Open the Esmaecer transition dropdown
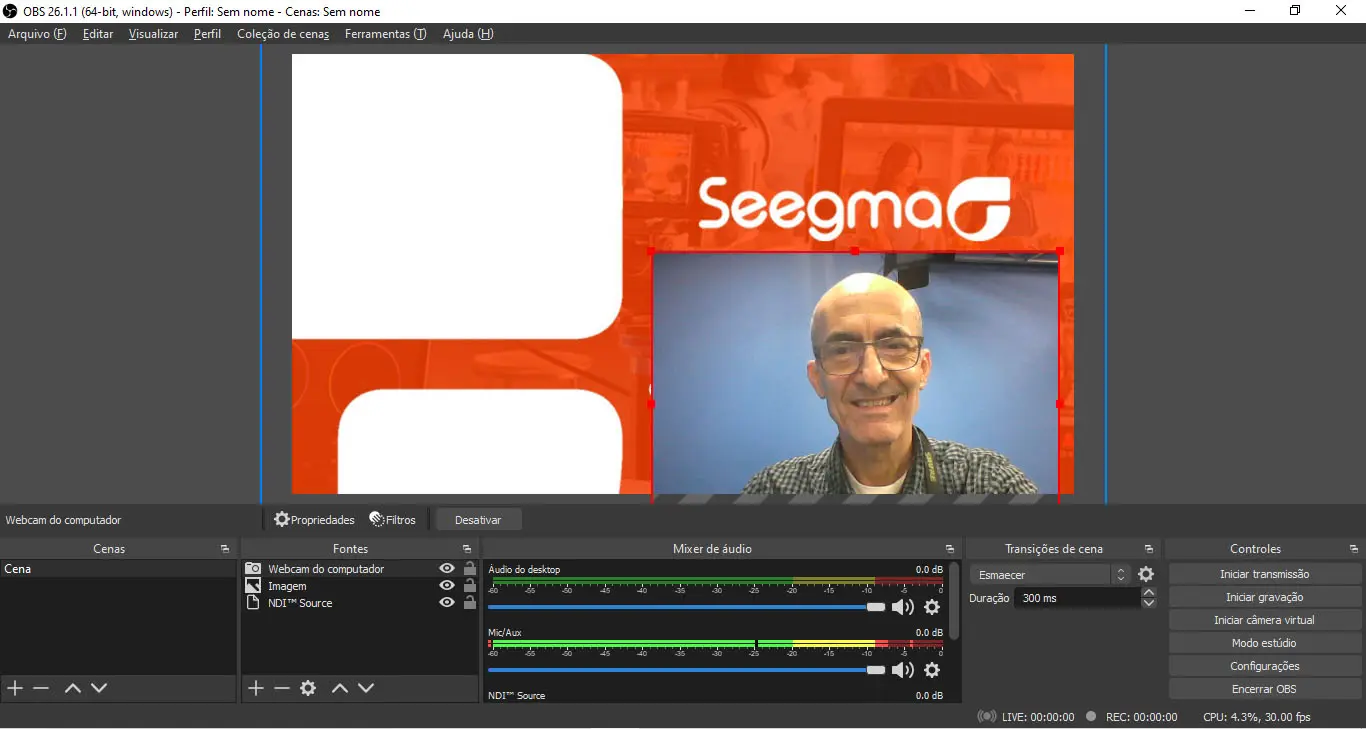The width and height of the screenshot is (1366, 729). [1050, 575]
